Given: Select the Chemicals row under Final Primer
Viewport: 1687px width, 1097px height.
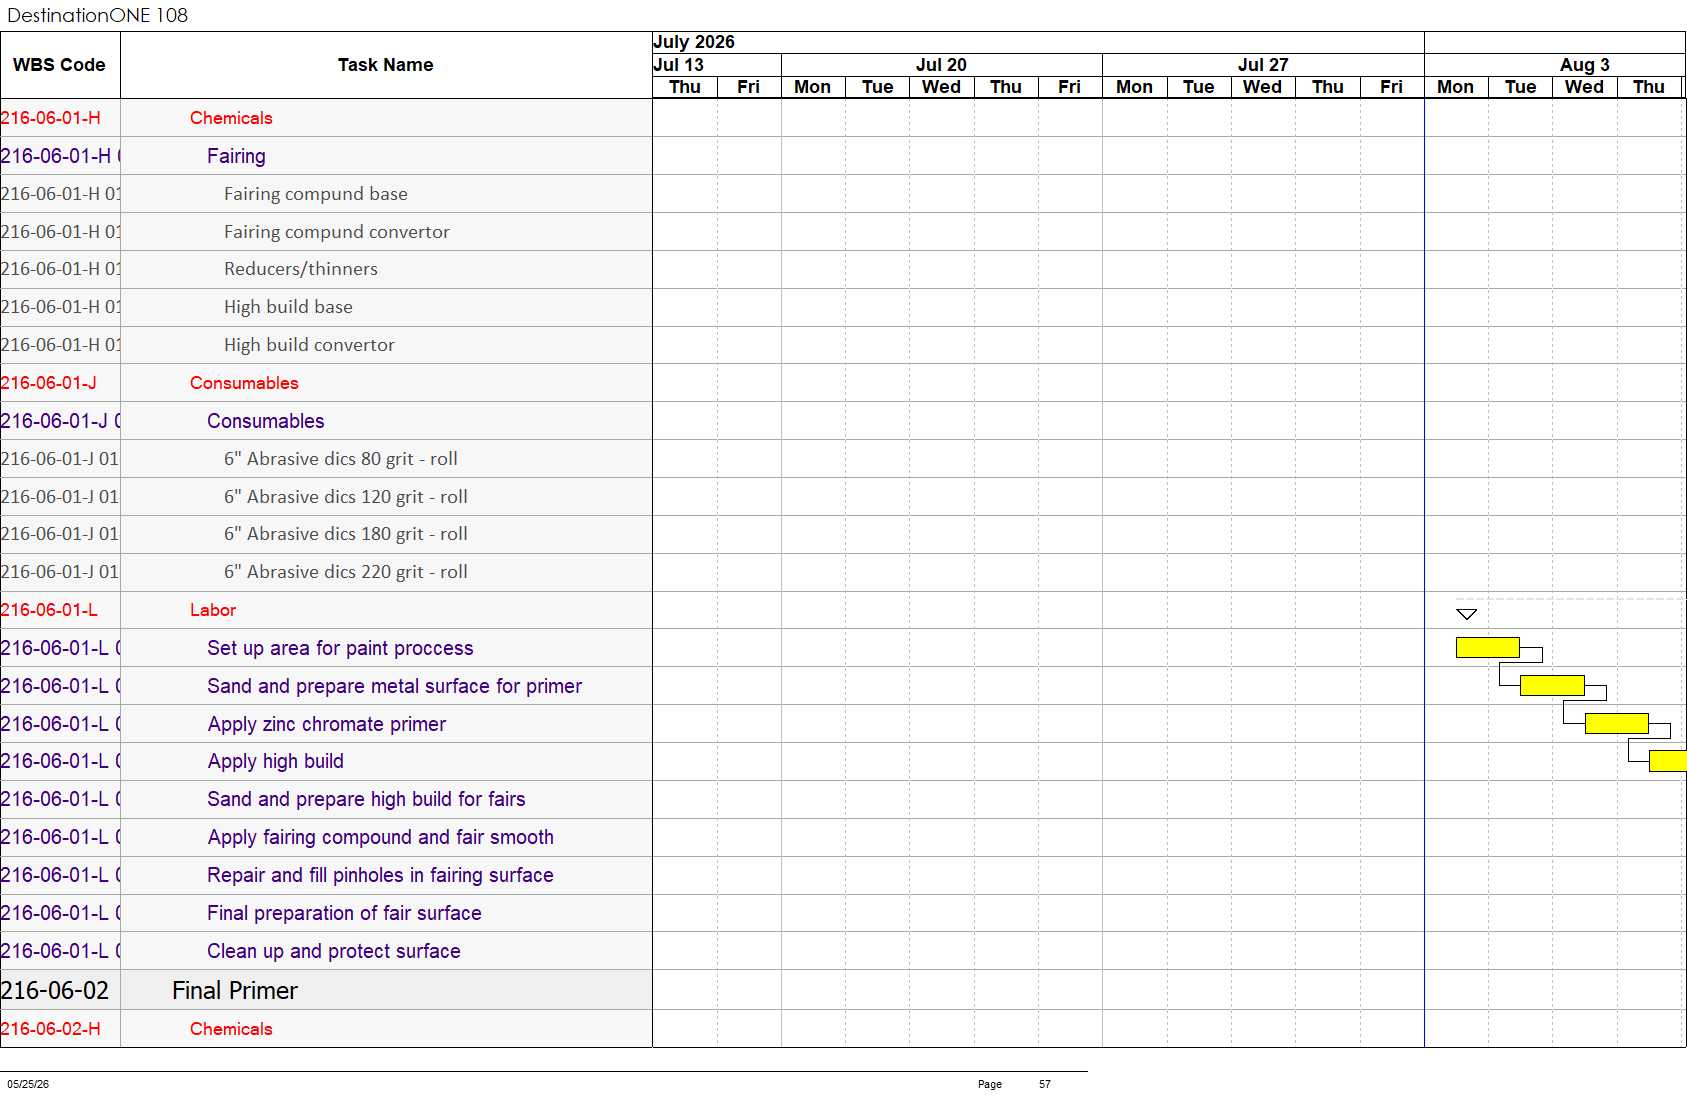Looking at the screenshot, I should [326, 1029].
